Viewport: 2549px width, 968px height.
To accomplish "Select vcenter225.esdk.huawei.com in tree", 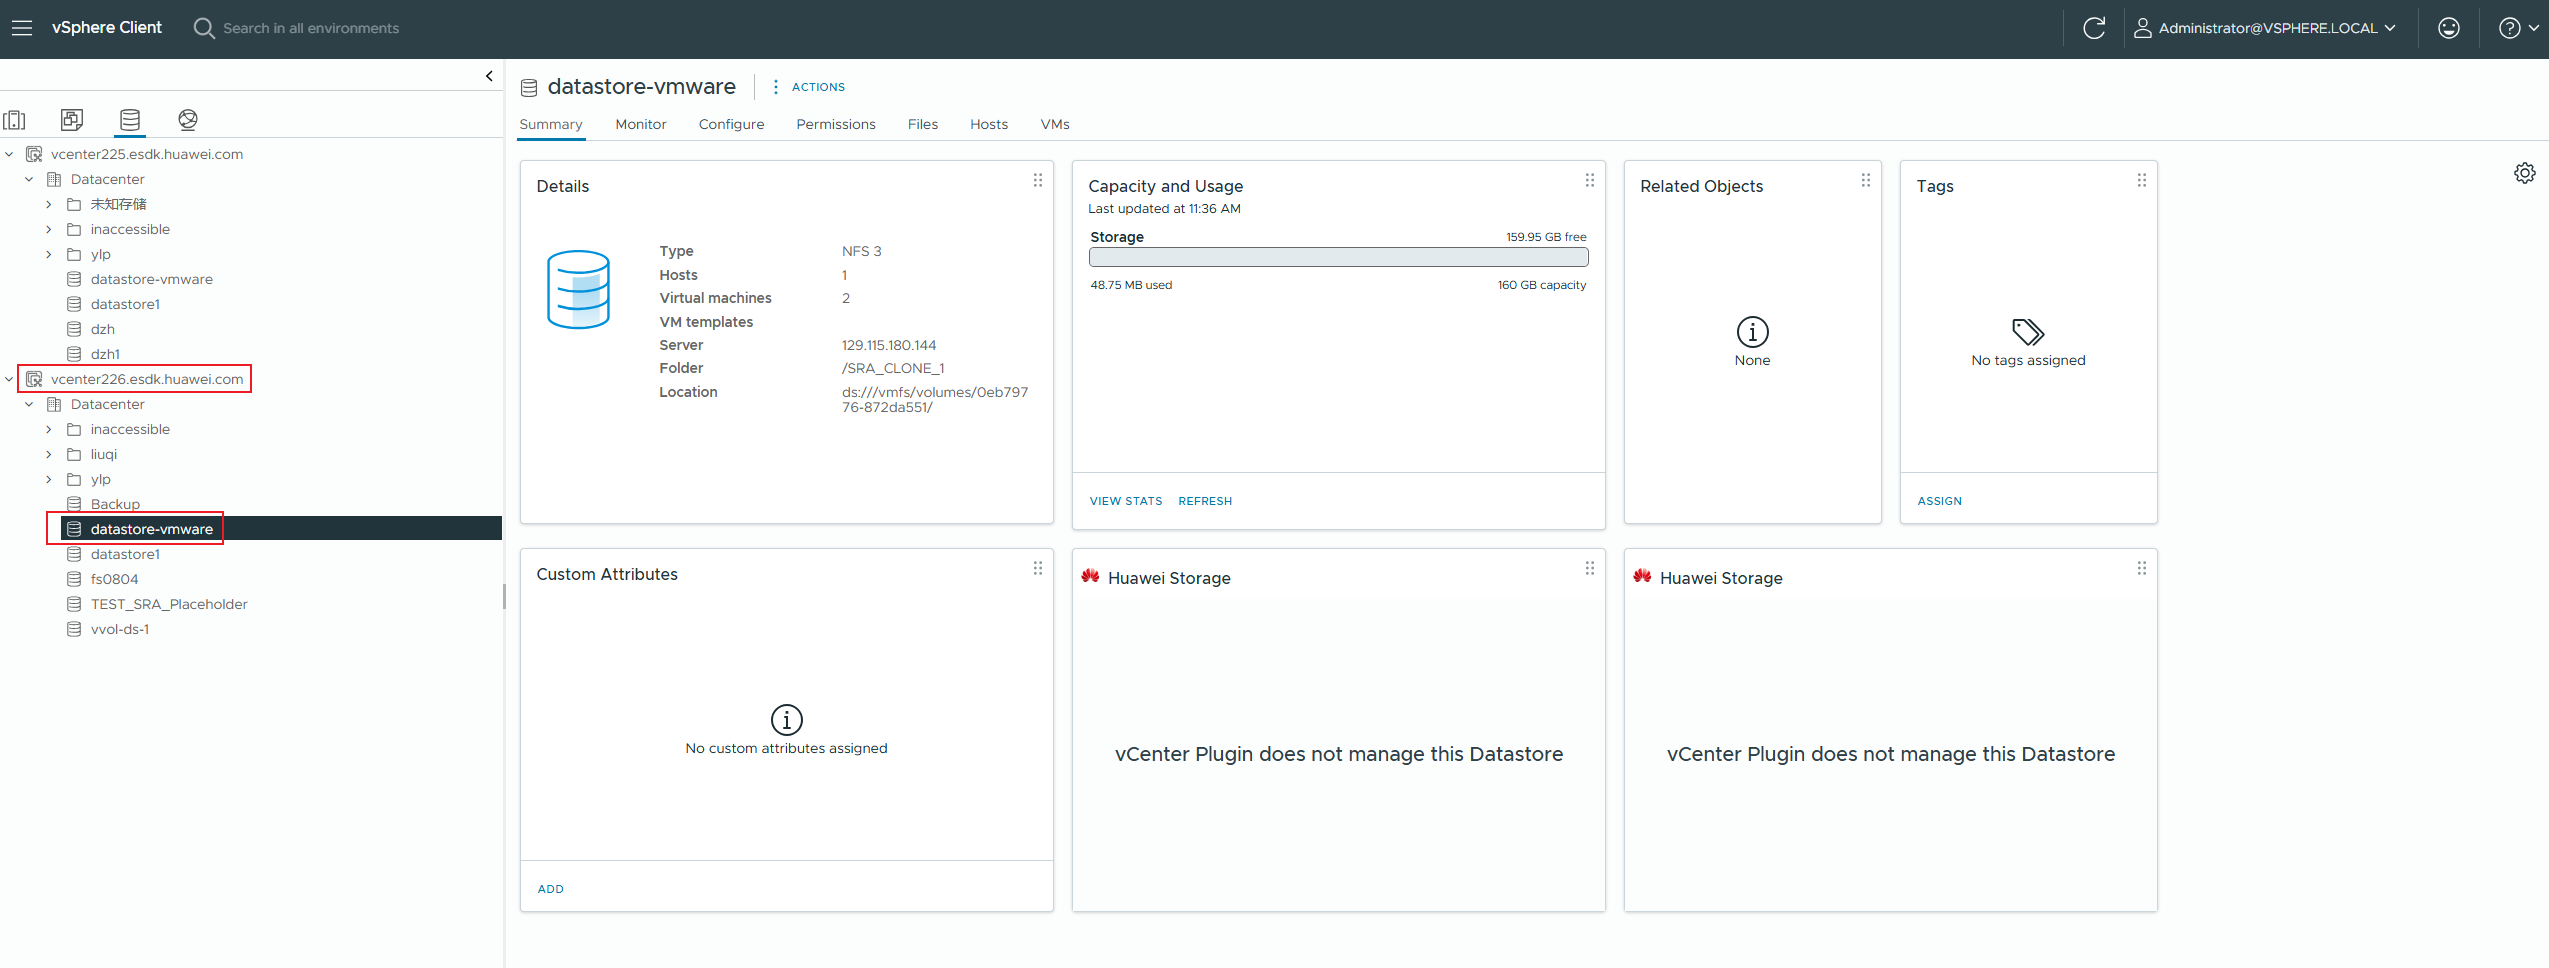I will click(147, 154).
